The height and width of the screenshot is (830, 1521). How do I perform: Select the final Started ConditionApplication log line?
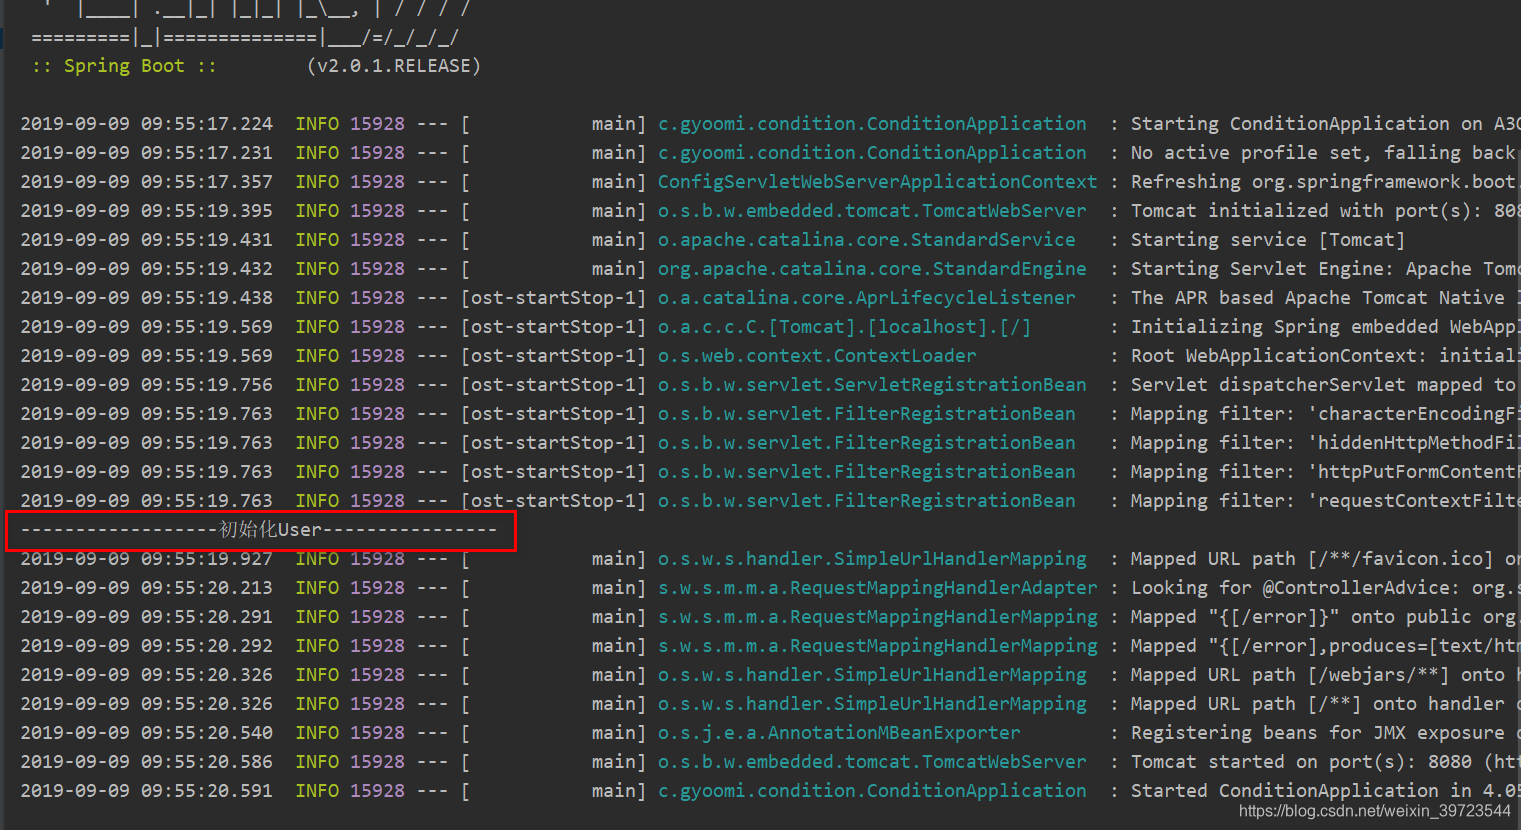pos(870,790)
